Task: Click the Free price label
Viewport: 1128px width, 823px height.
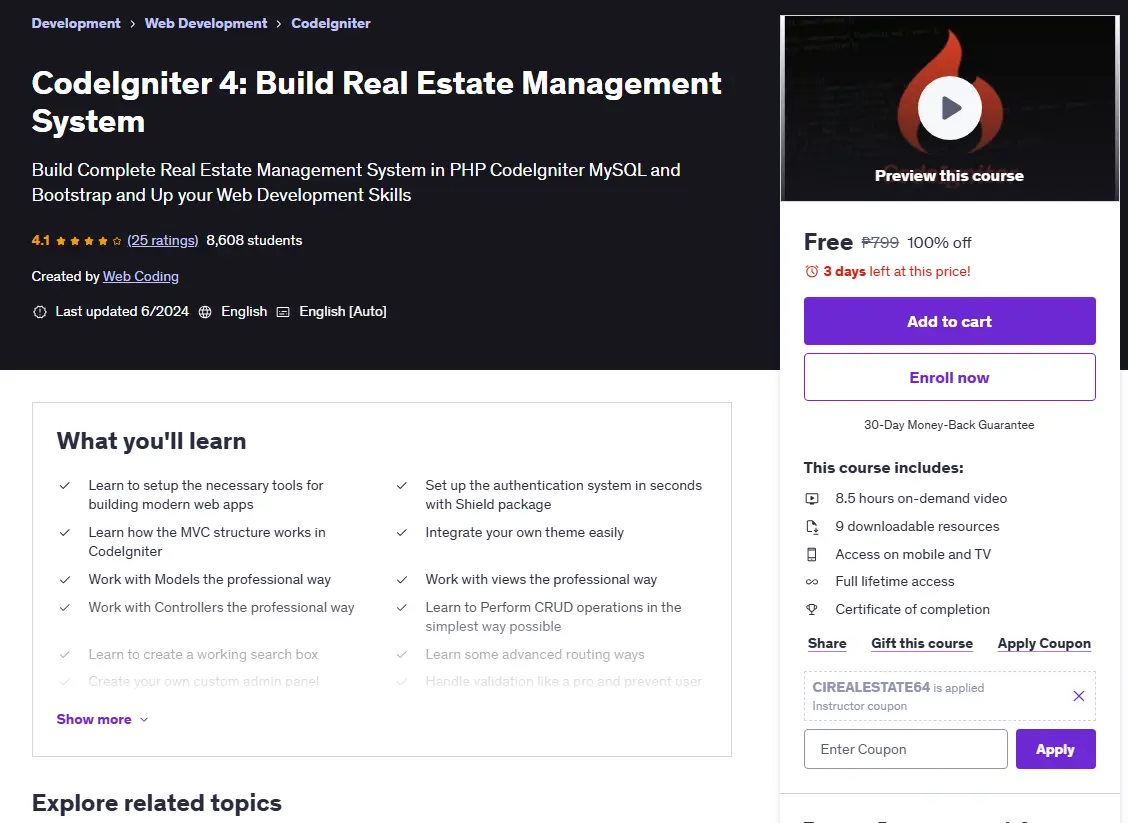Action: pos(828,242)
